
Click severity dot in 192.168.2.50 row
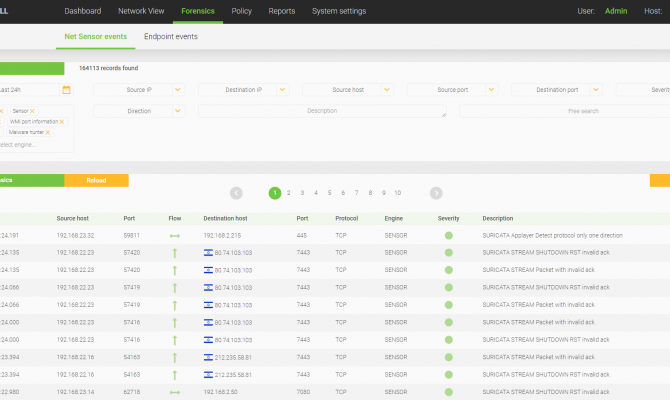click(x=449, y=392)
